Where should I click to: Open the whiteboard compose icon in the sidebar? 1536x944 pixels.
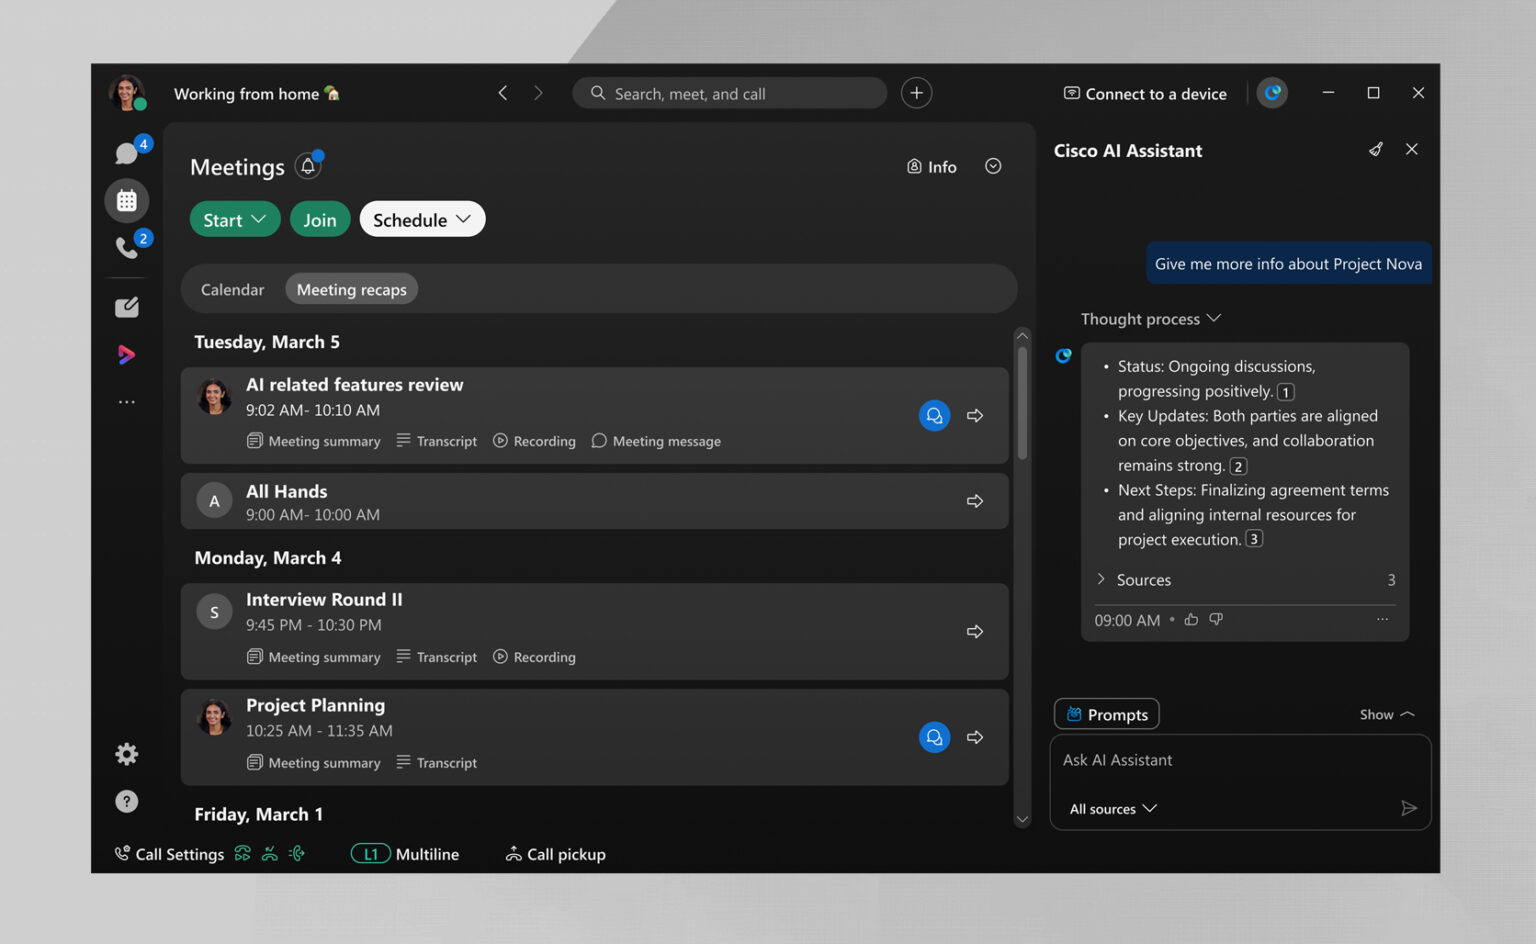click(x=126, y=306)
